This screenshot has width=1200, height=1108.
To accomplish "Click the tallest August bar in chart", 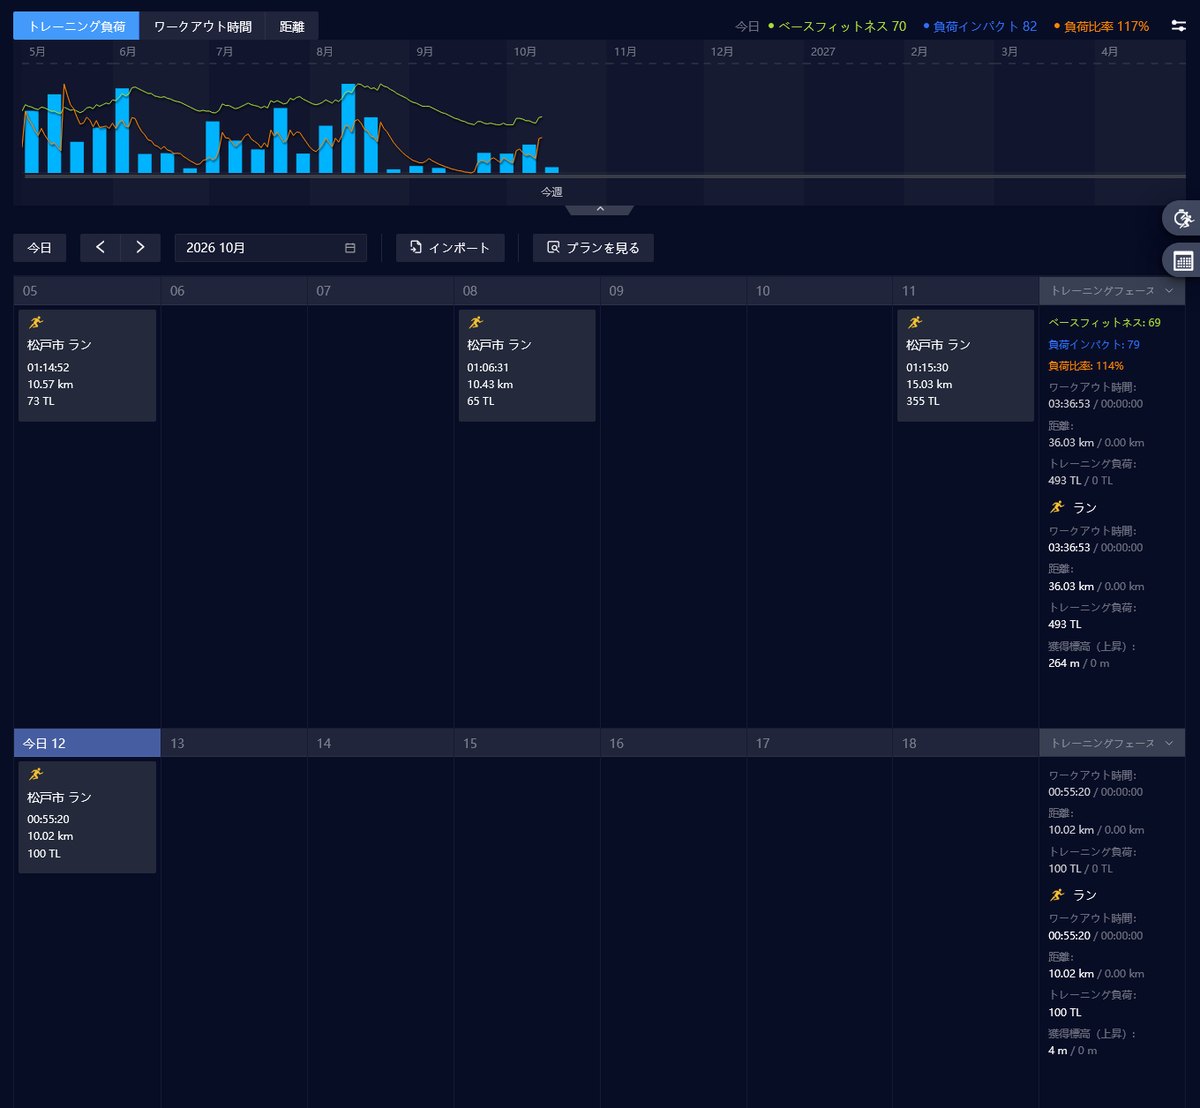I will (x=348, y=128).
